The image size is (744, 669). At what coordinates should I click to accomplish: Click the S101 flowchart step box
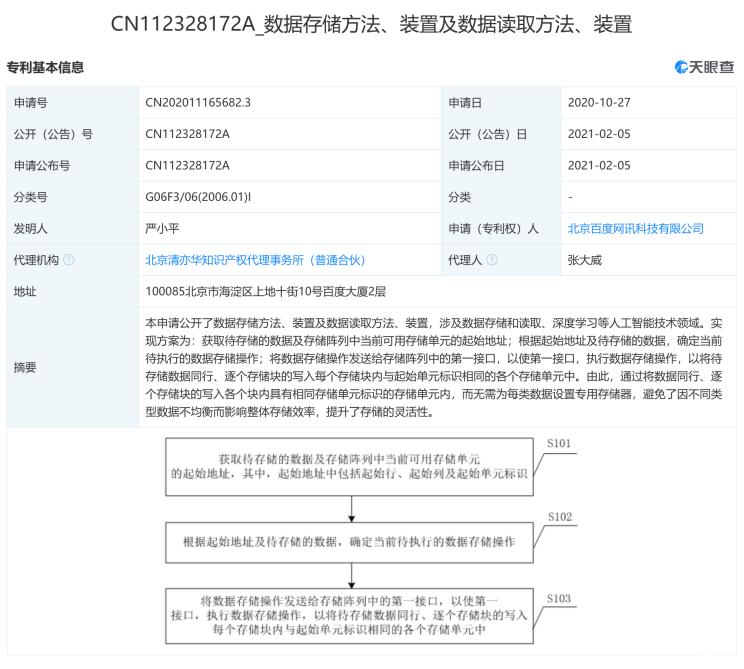point(349,473)
